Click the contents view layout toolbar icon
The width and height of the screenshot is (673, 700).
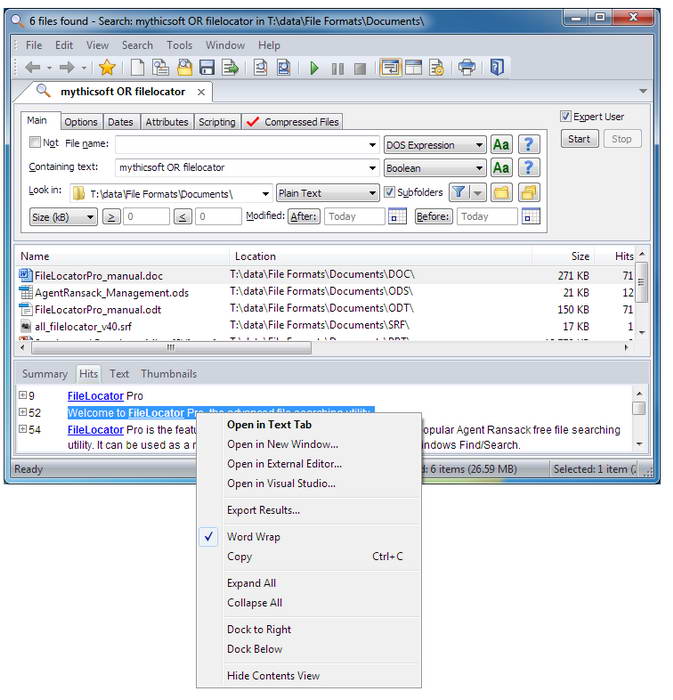pyautogui.click(x=414, y=68)
